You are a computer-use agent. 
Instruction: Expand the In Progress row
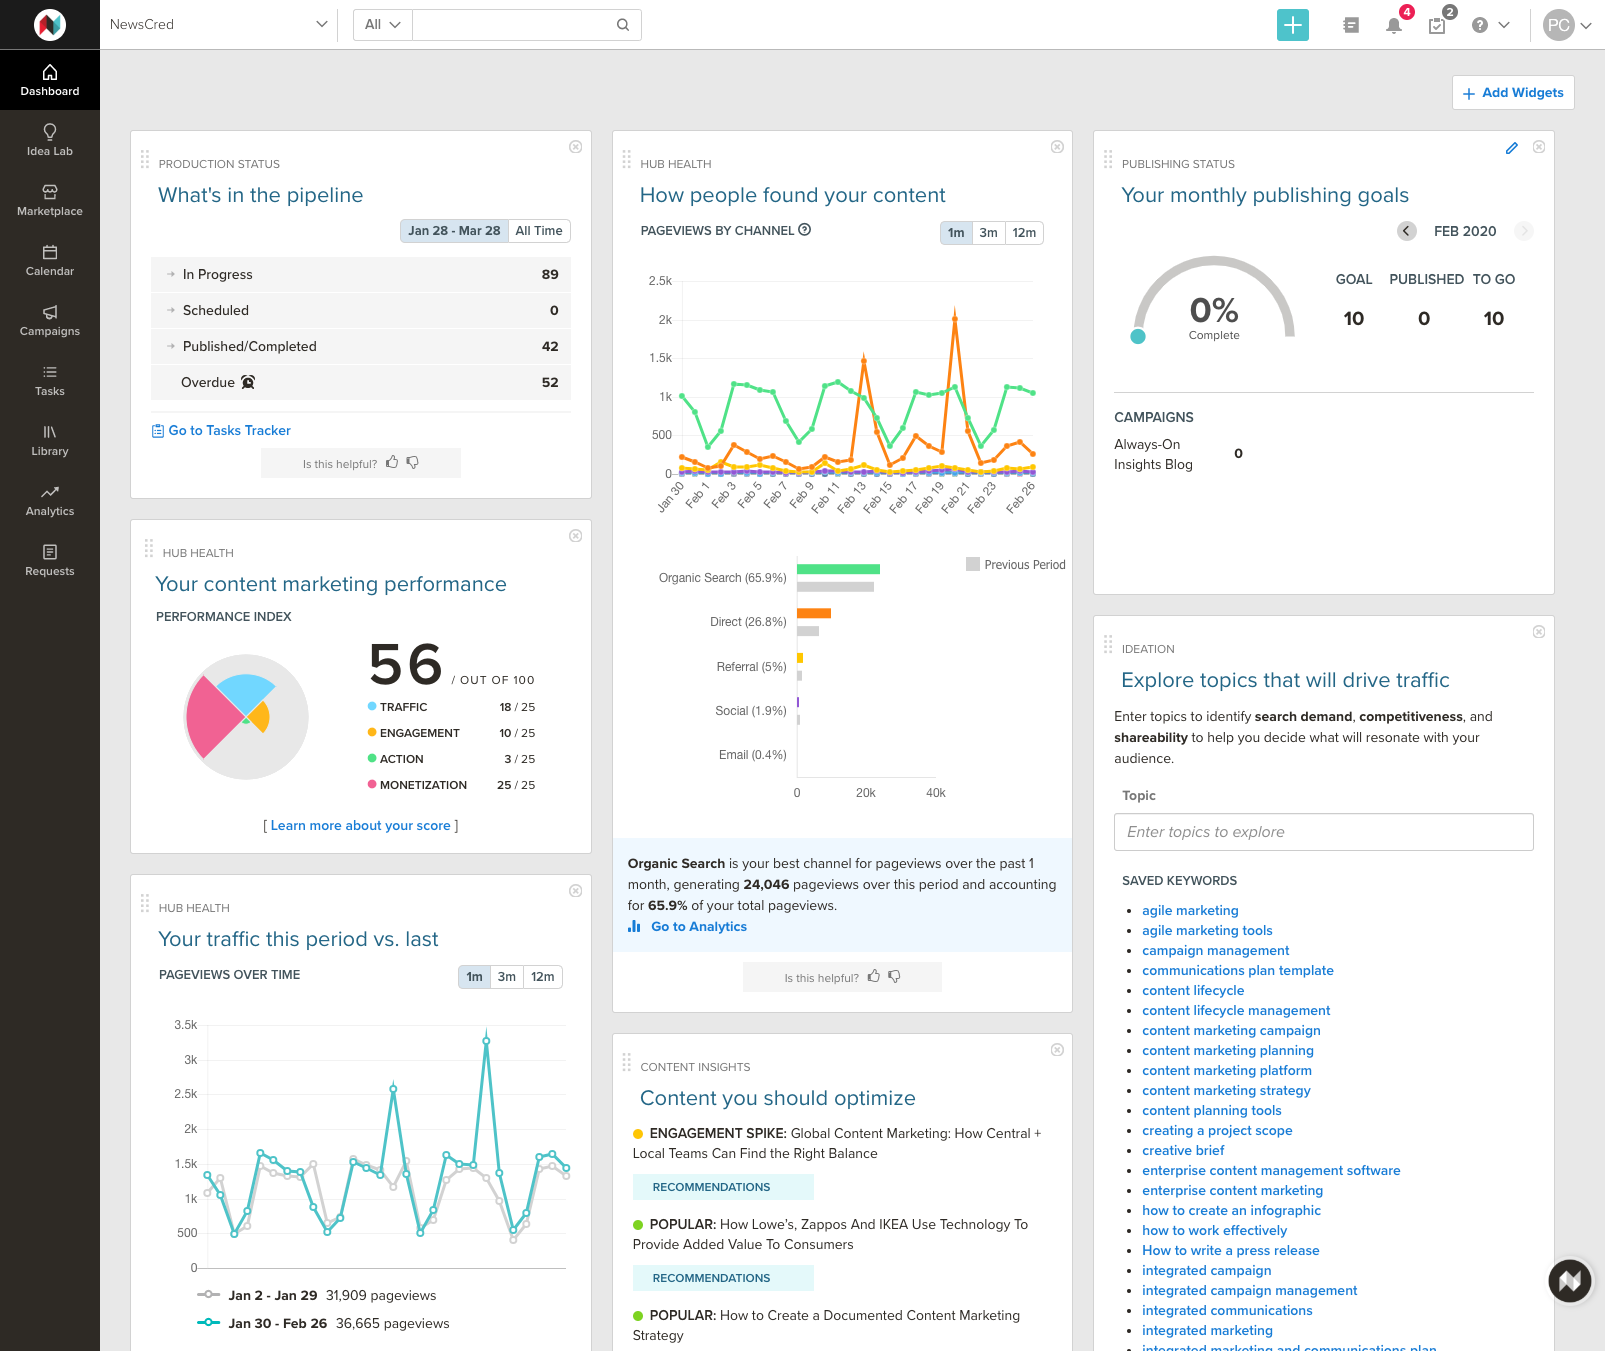pyautogui.click(x=361, y=274)
